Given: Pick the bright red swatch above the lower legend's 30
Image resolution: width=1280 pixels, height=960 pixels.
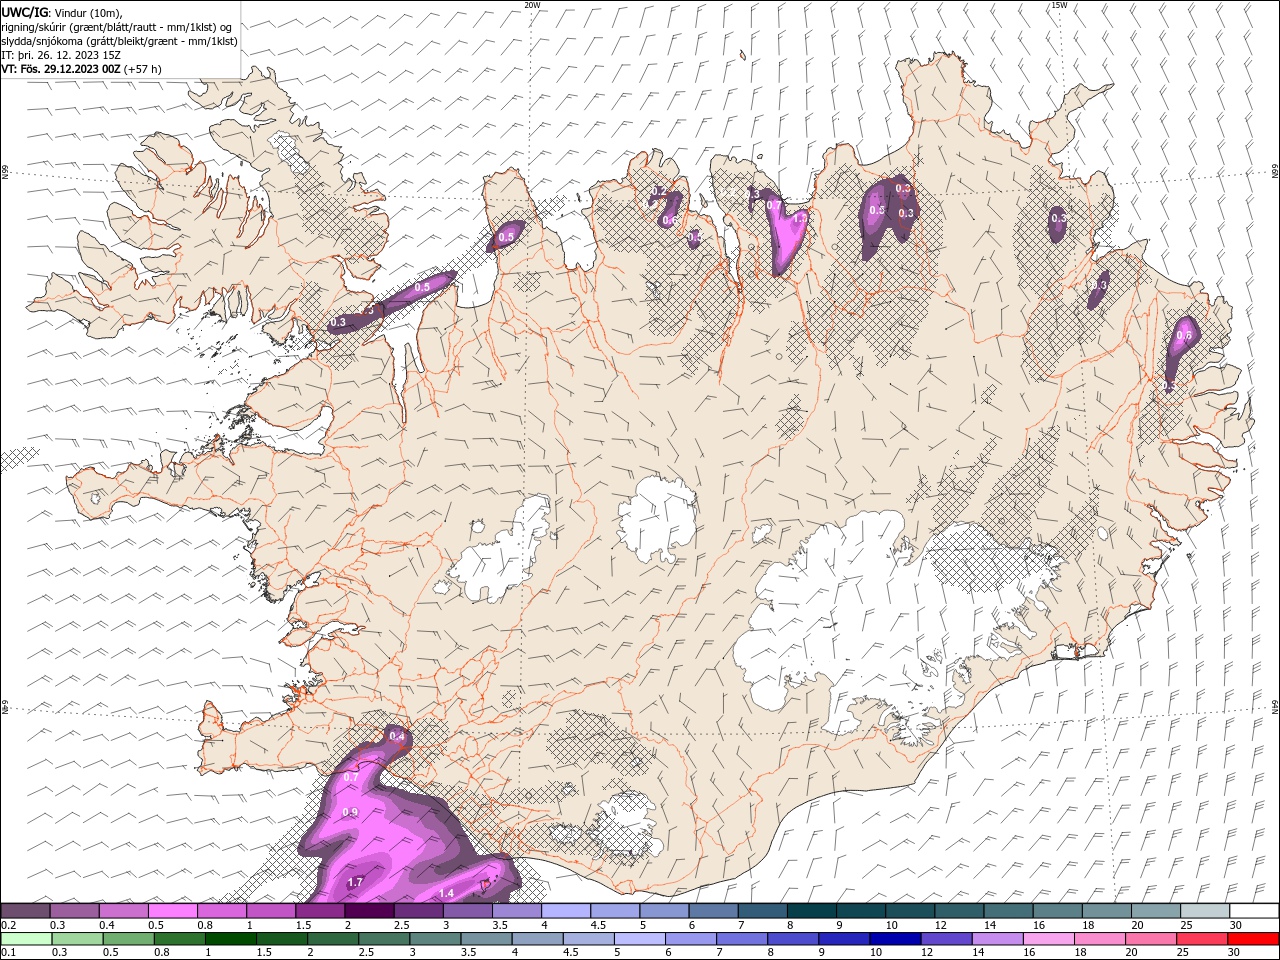Looking at the screenshot, I should pos(1254,939).
